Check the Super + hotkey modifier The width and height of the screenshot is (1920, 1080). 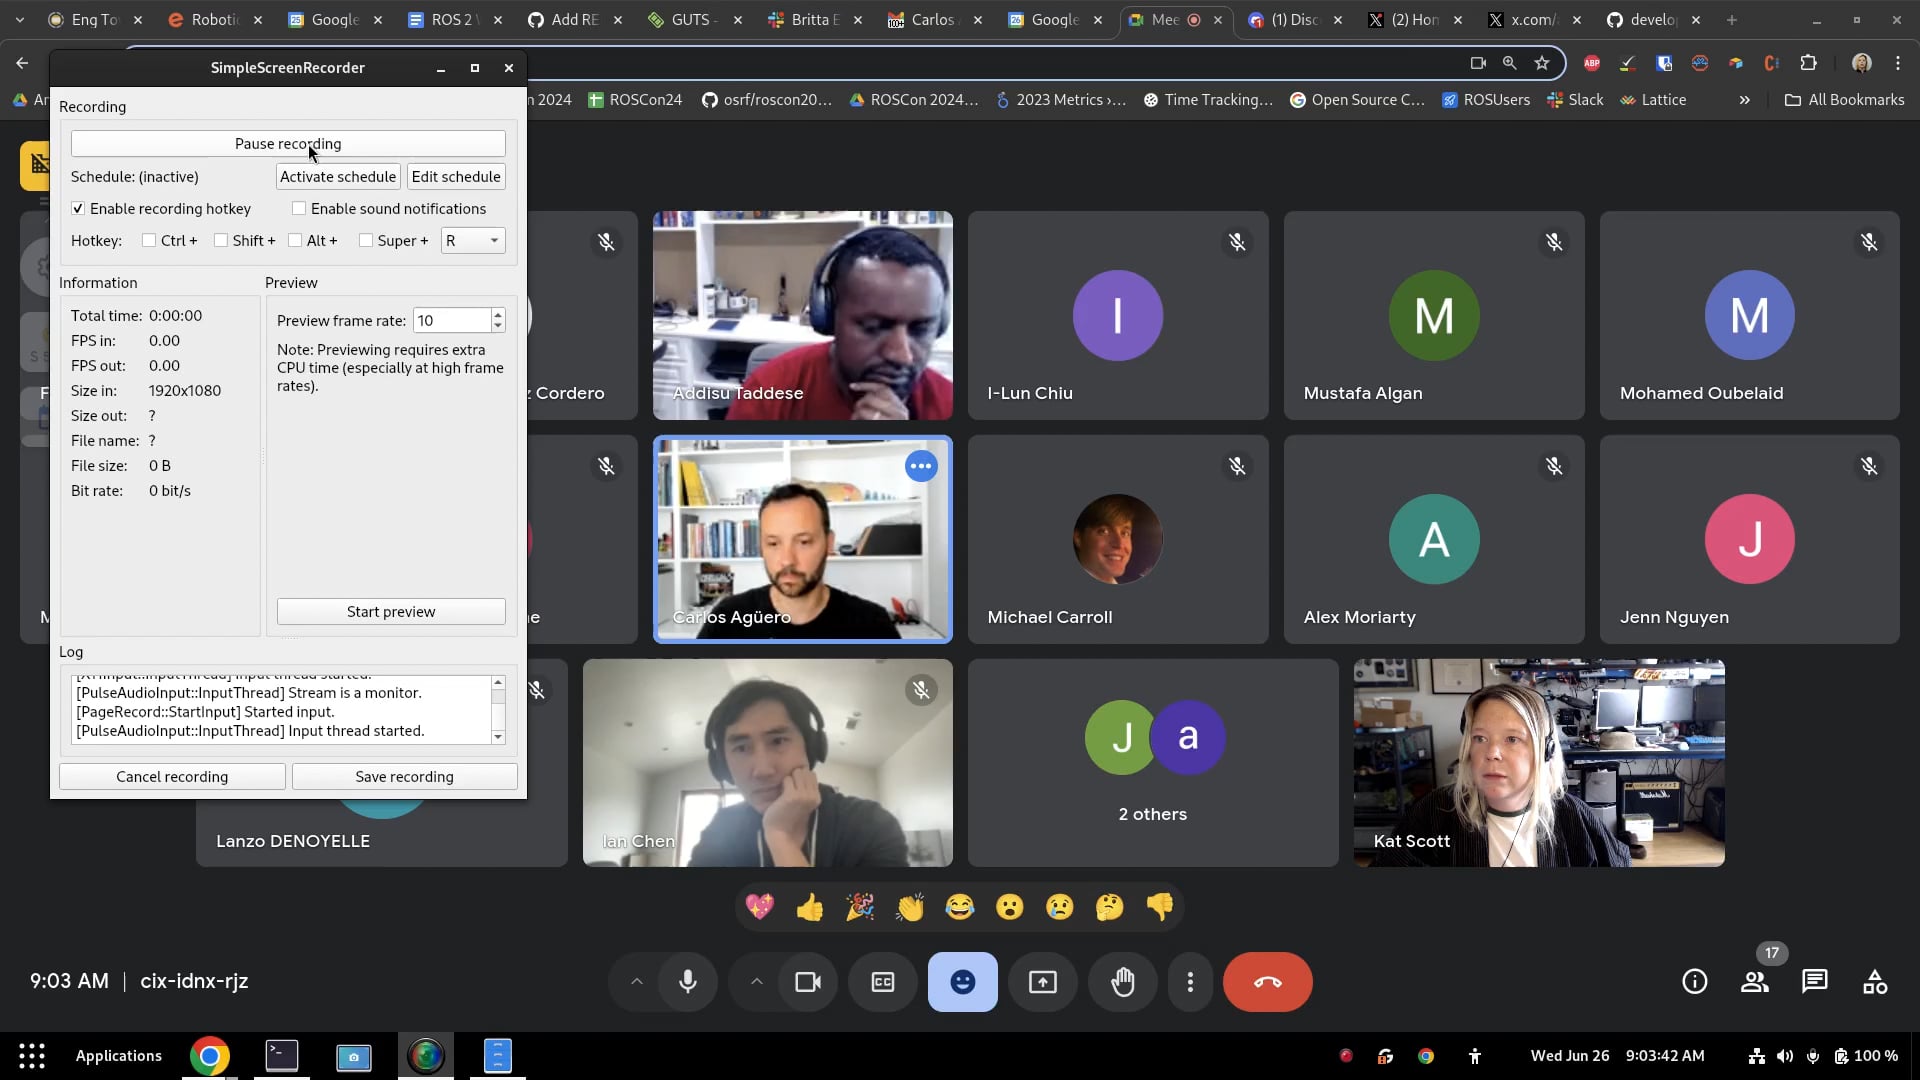coord(366,241)
